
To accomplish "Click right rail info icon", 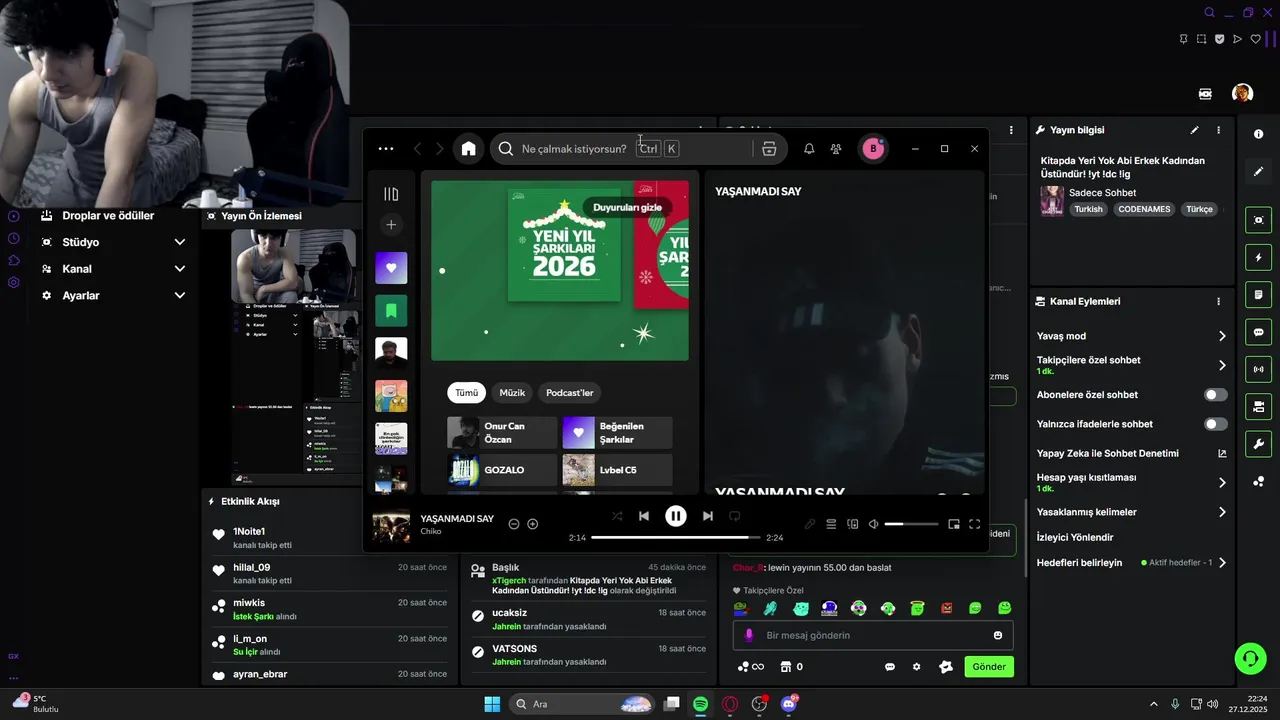I will click(x=1258, y=134).
